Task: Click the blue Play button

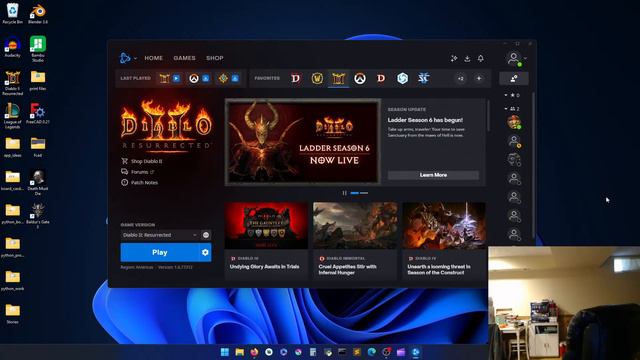Action: coord(160,253)
